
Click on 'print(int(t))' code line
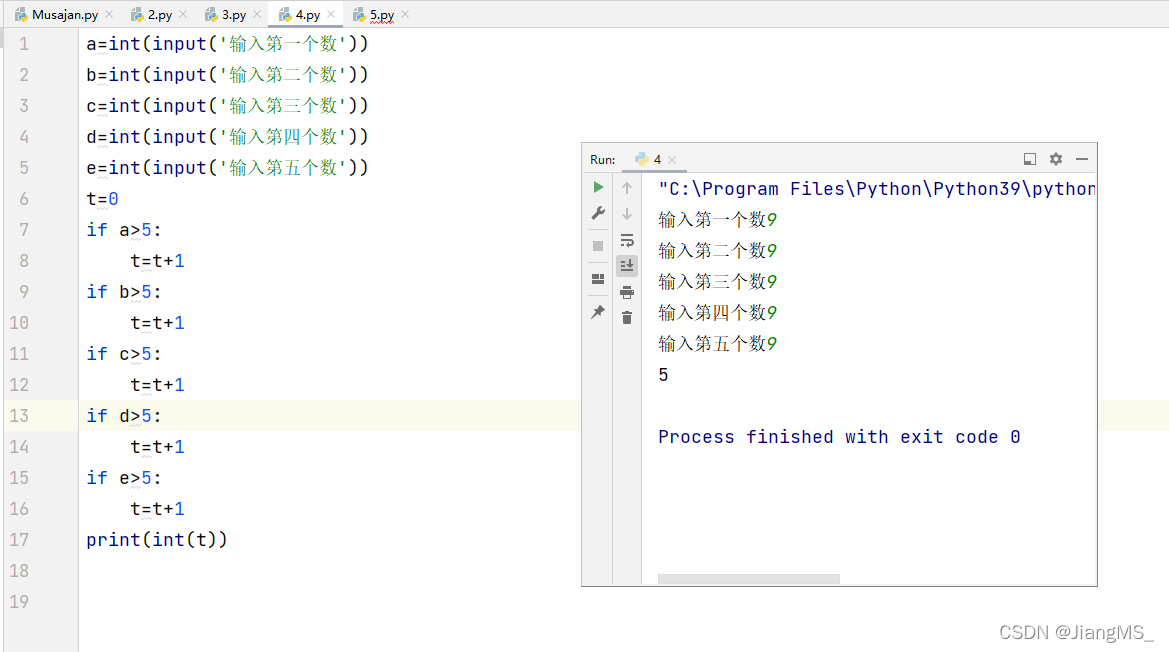[x=157, y=539]
